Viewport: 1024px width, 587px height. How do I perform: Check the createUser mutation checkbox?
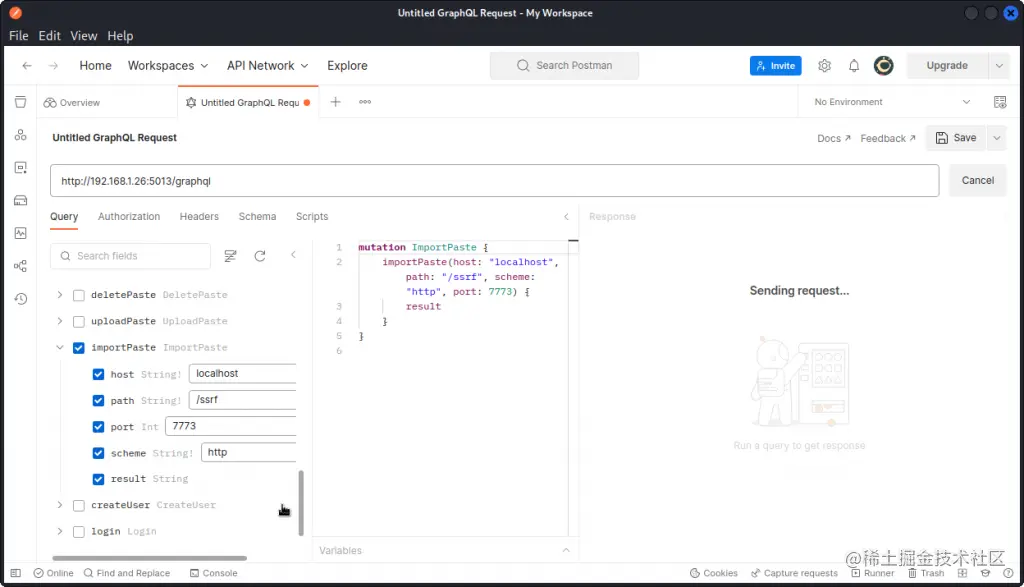pos(78,505)
